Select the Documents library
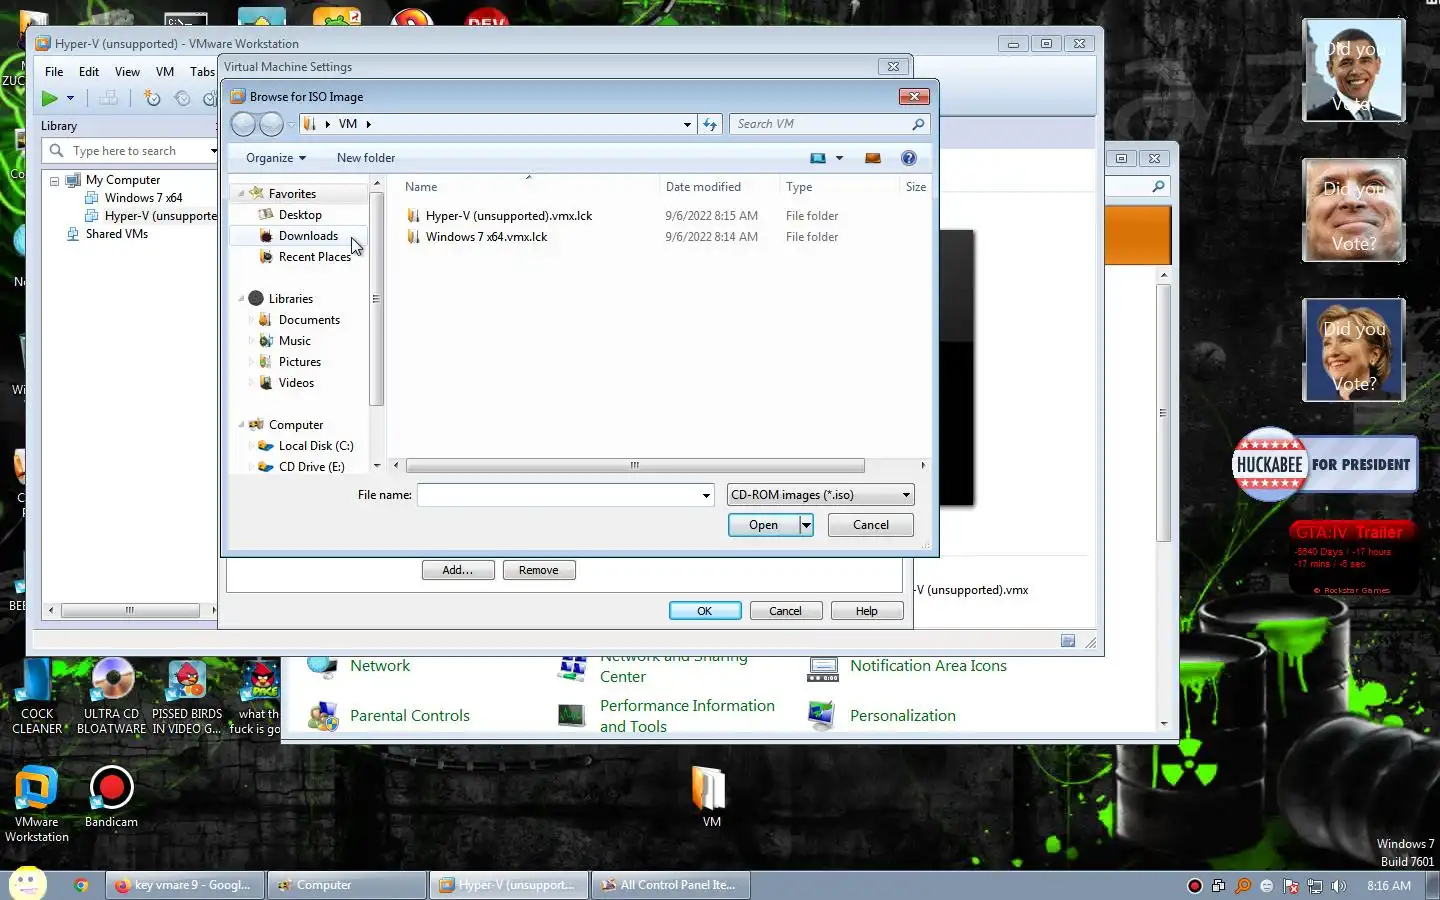Screen dimensions: 1440x900 309,320
